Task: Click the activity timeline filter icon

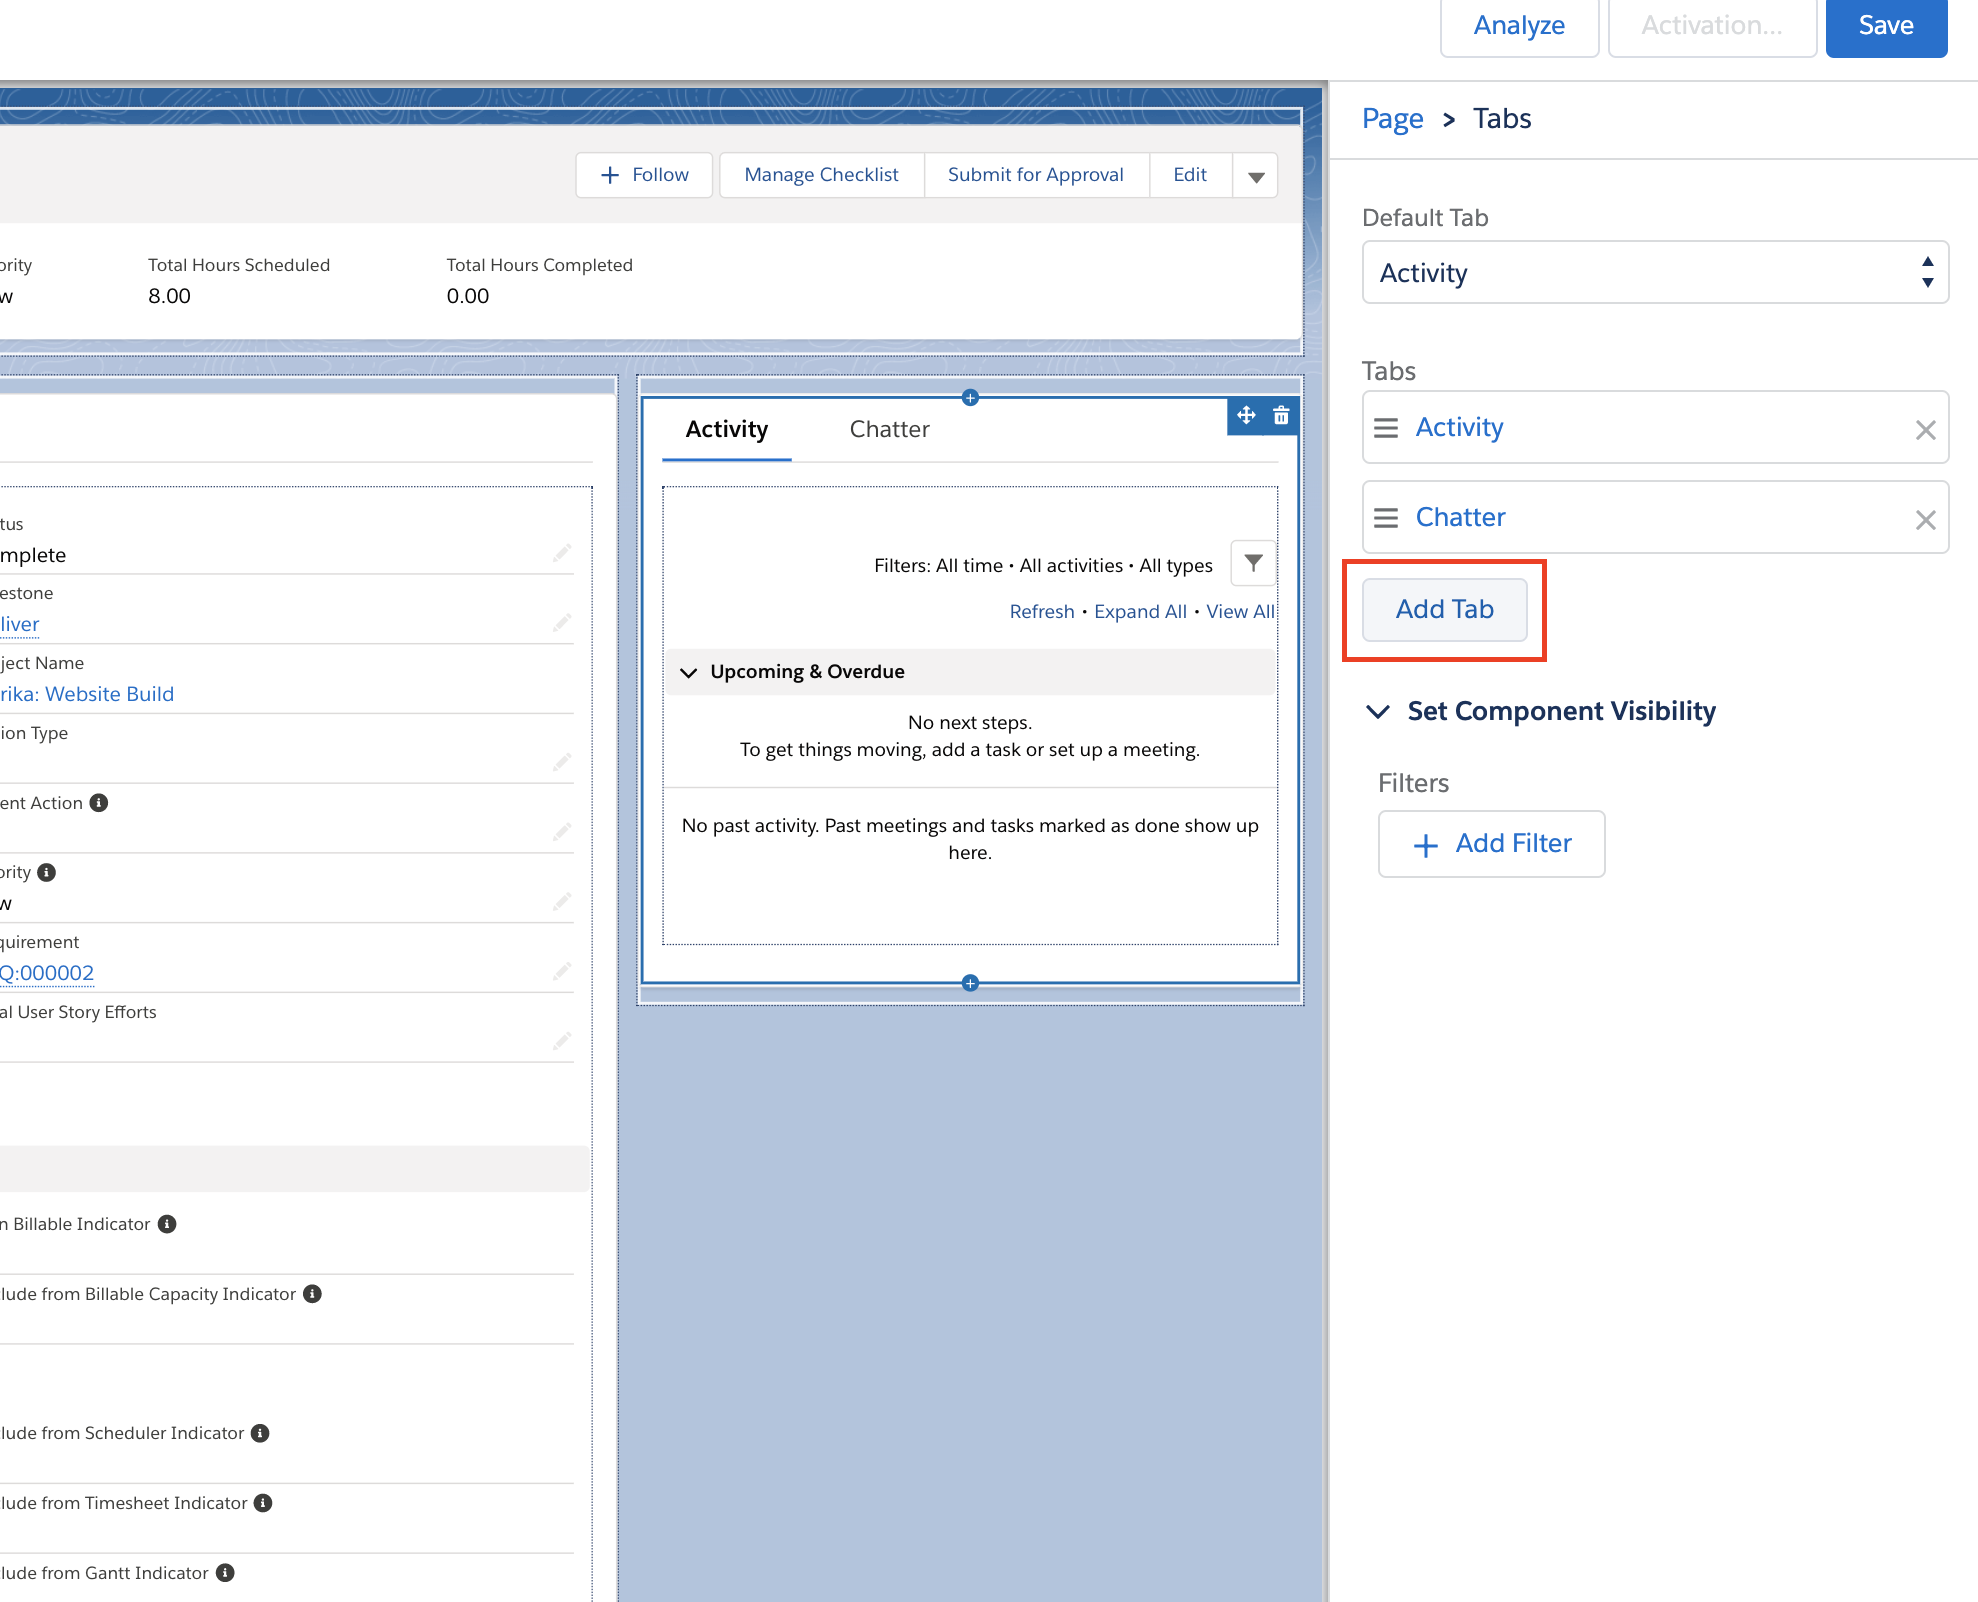Action: tap(1252, 564)
